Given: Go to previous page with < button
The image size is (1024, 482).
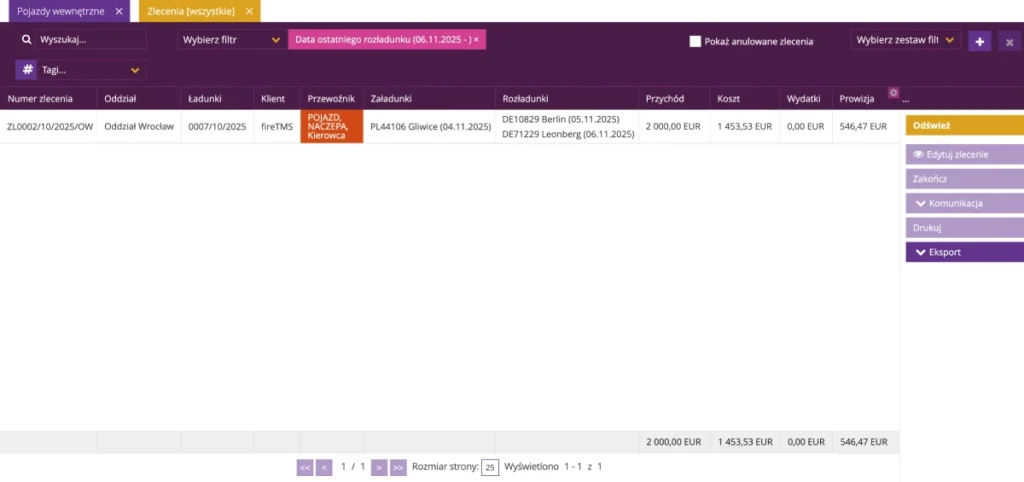Looking at the screenshot, I should (x=324, y=468).
